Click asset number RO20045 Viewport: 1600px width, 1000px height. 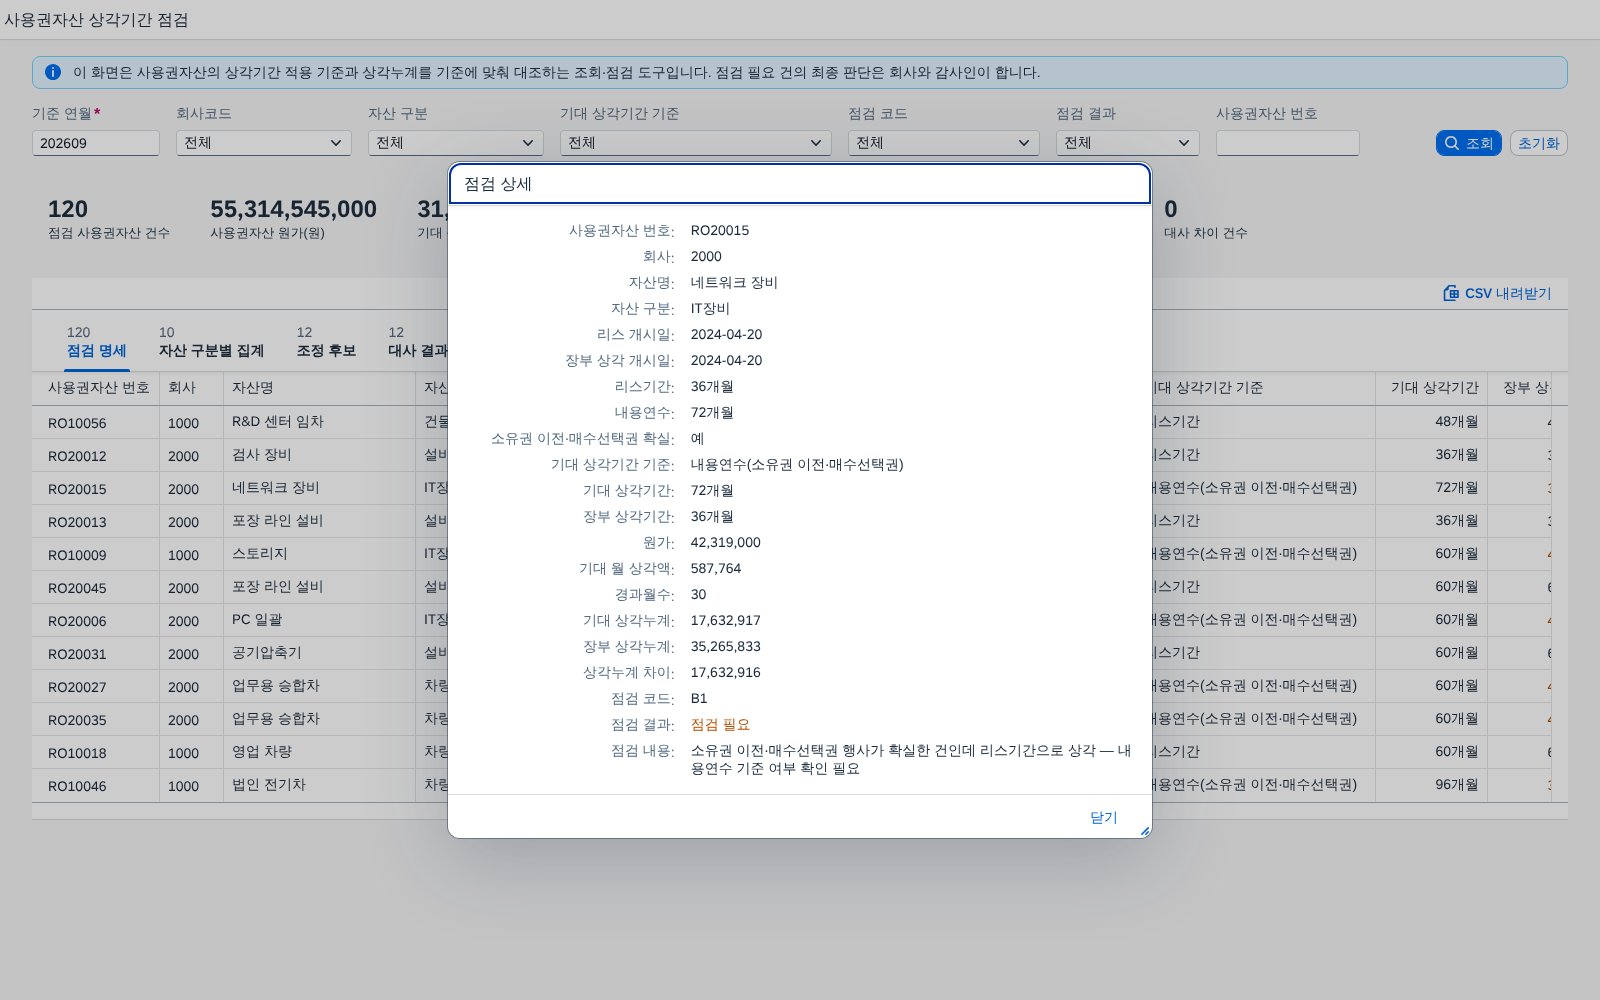tap(77, 588)
